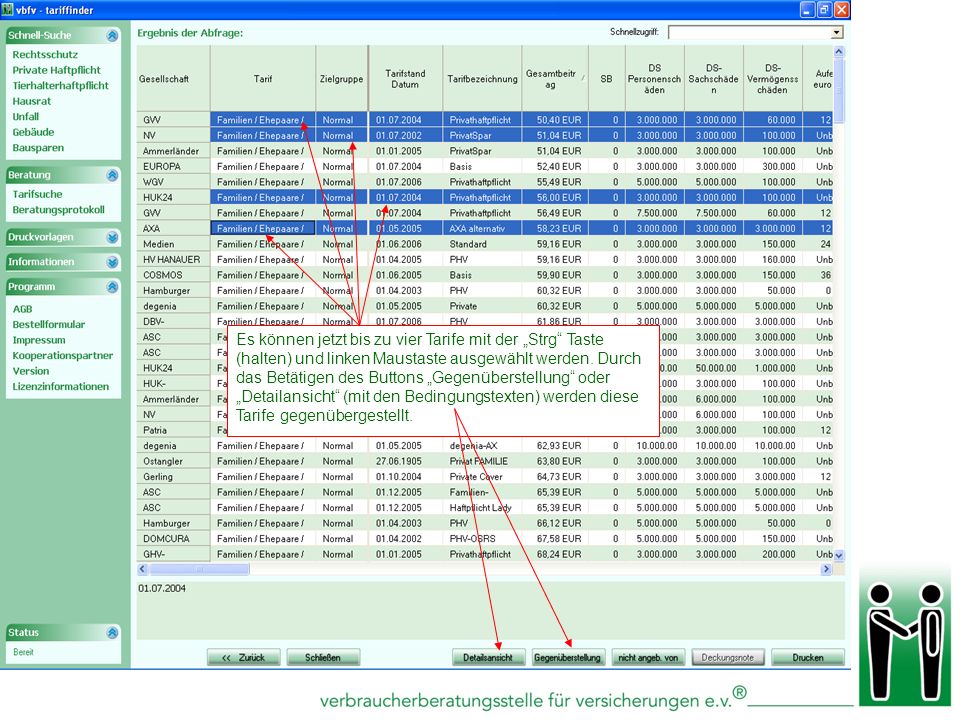
Task: Open Tierhalterhaftpflicht quick search
Action: tap(61, 86)
